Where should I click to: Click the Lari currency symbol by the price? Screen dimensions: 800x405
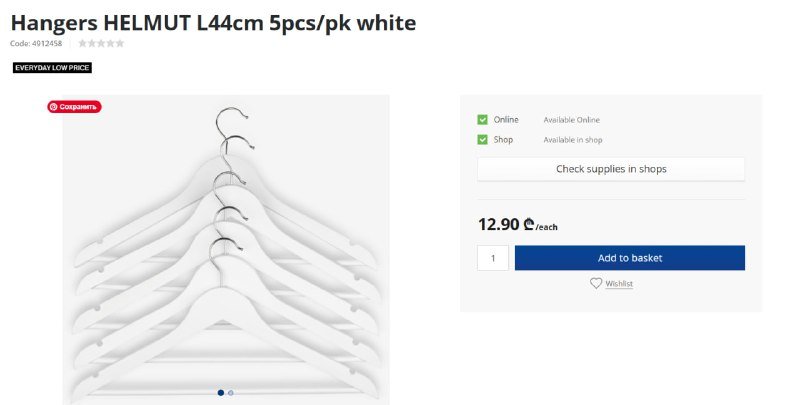click(x=529, y=225)
